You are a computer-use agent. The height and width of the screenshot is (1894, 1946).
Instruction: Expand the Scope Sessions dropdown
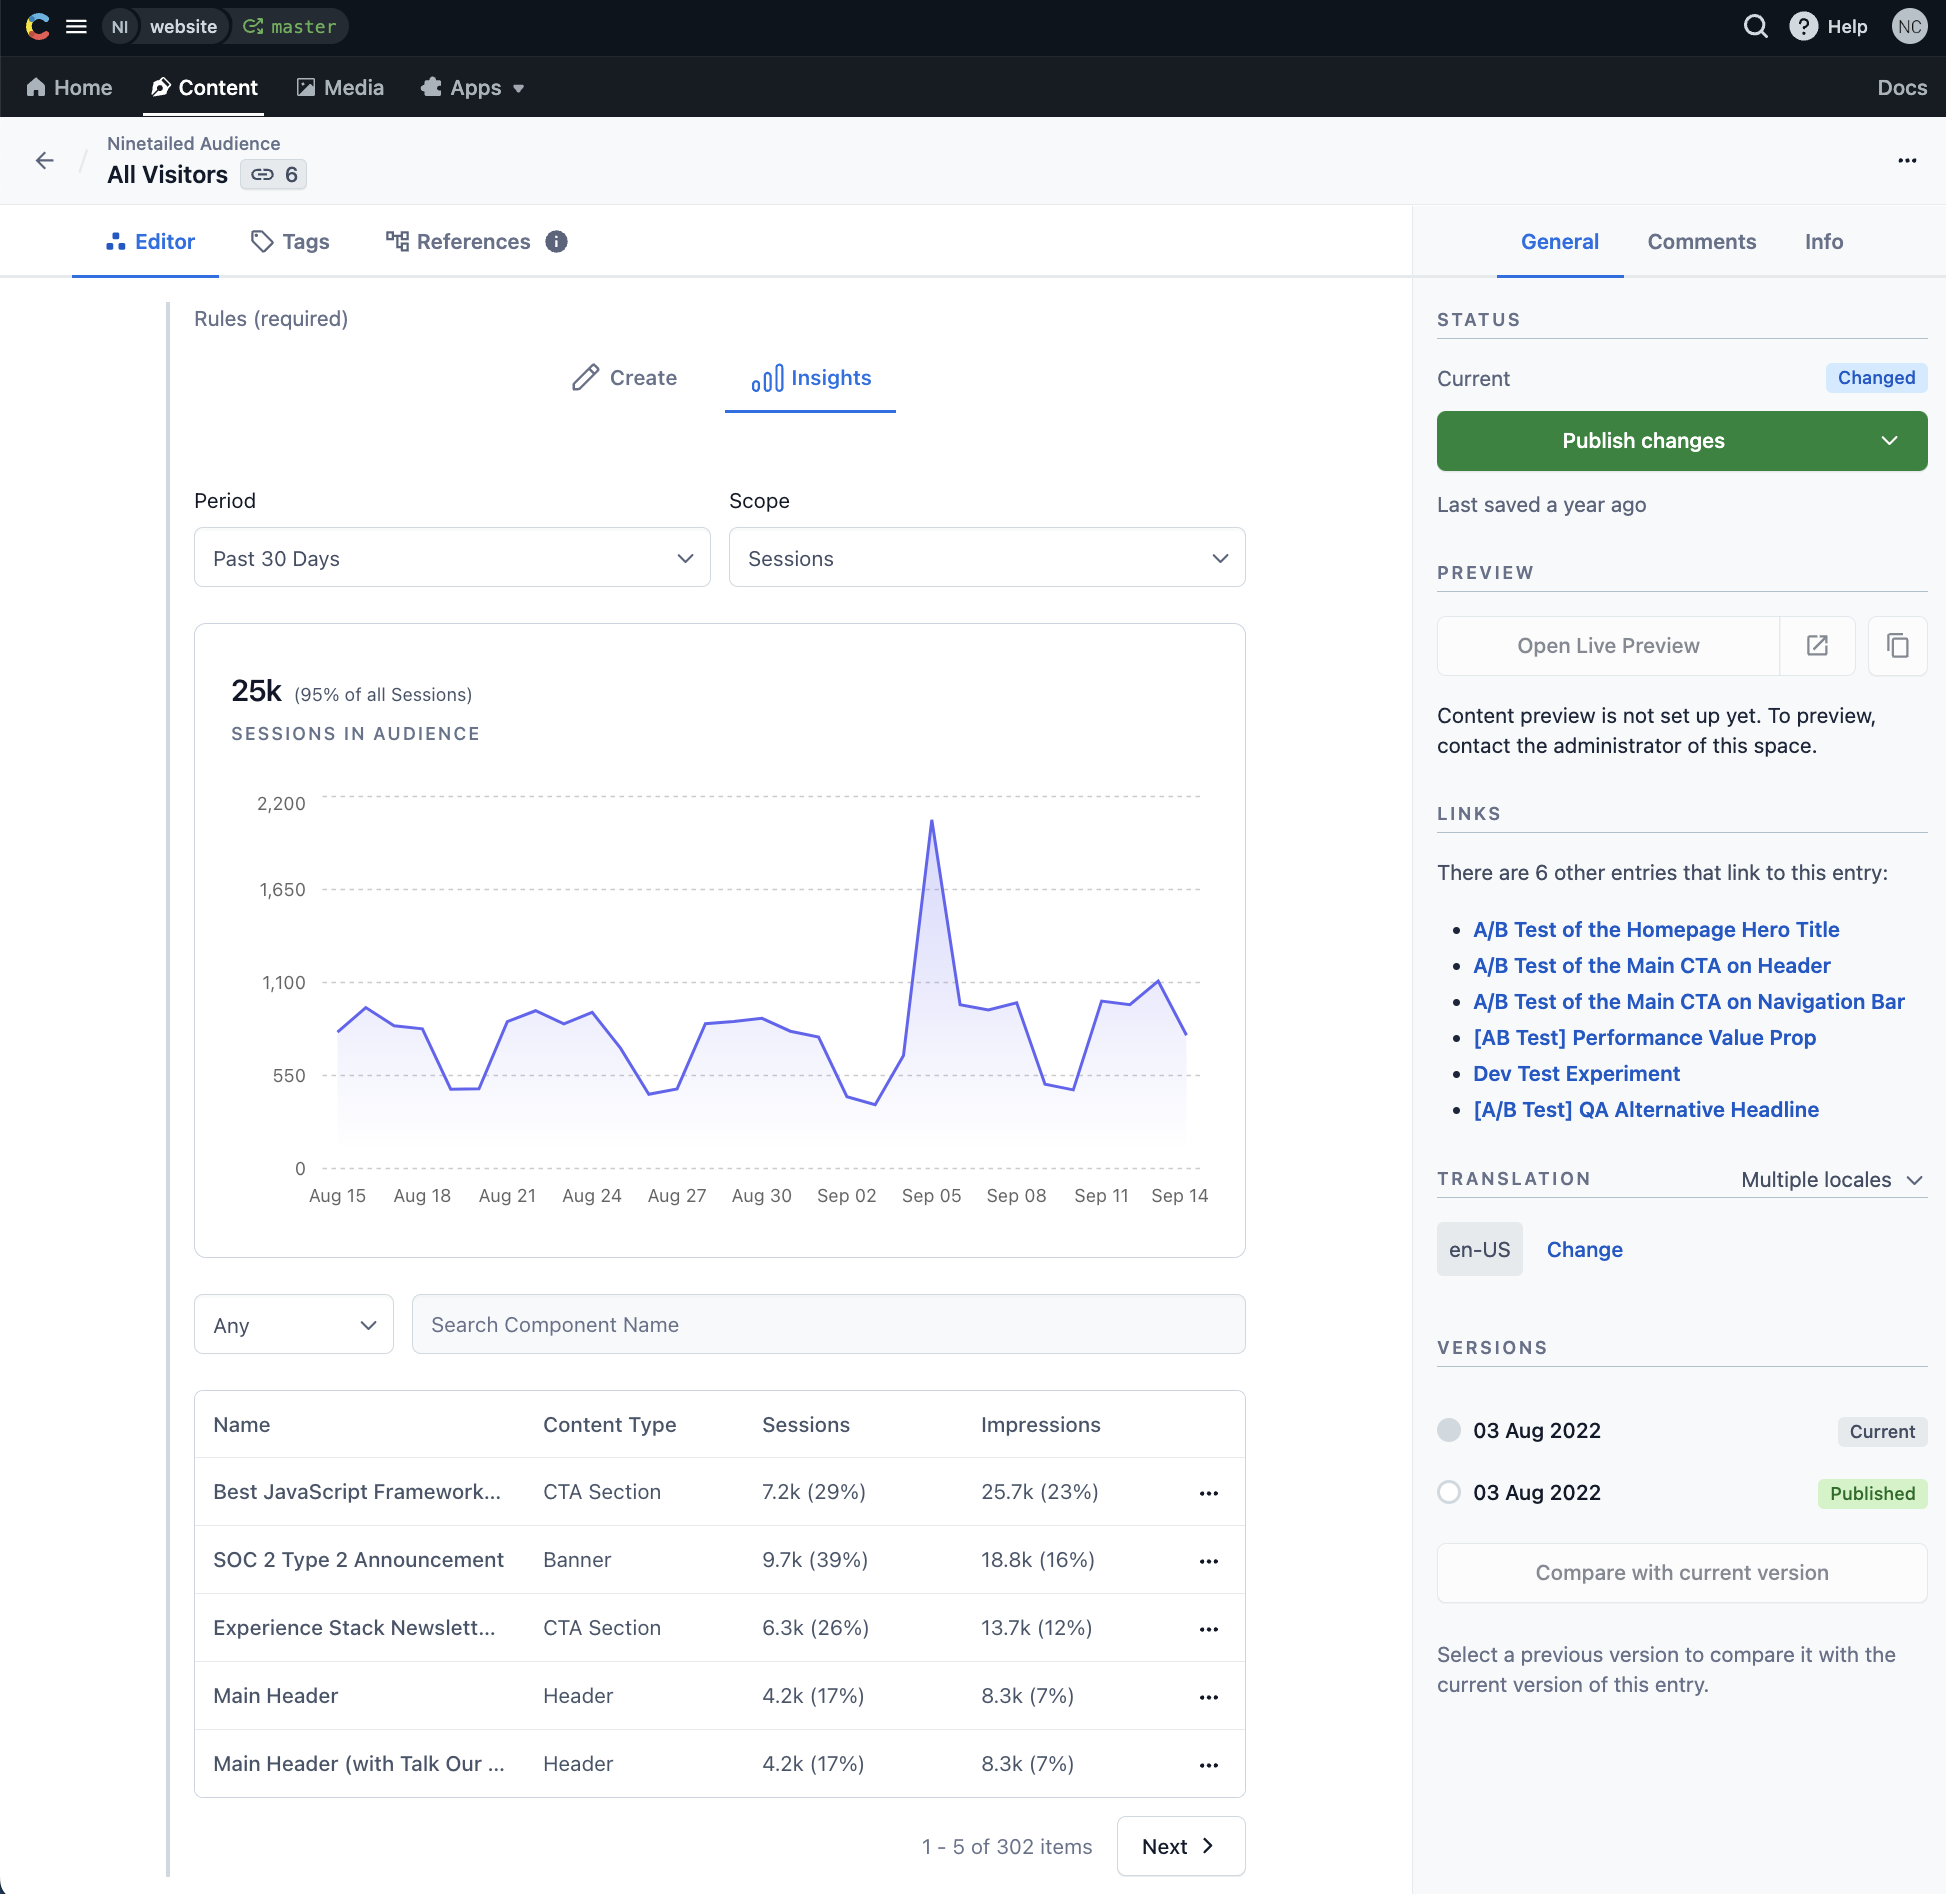987,558
